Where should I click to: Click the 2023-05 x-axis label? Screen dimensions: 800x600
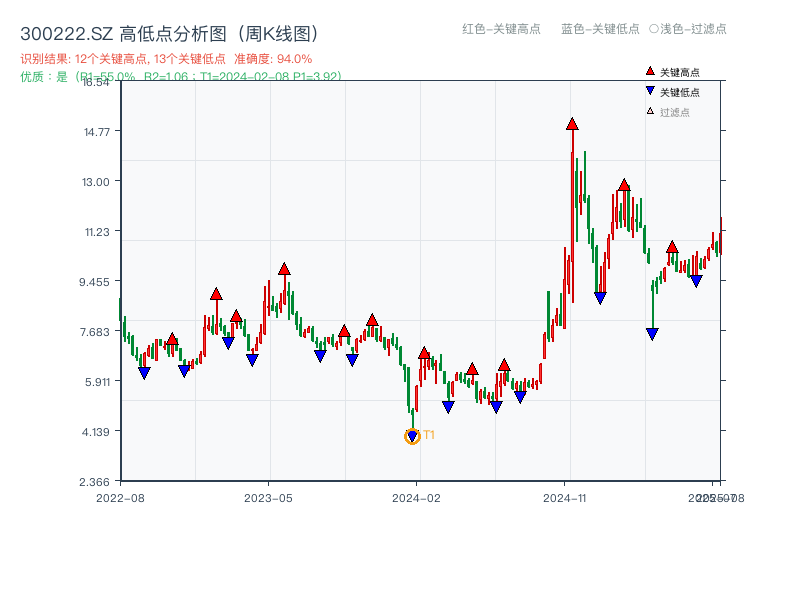268,498
